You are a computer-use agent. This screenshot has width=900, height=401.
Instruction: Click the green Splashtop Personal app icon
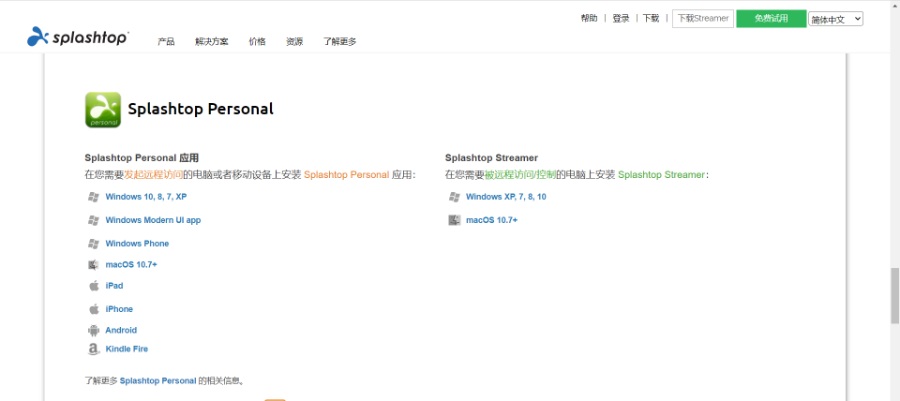click(x=103, y=110)
